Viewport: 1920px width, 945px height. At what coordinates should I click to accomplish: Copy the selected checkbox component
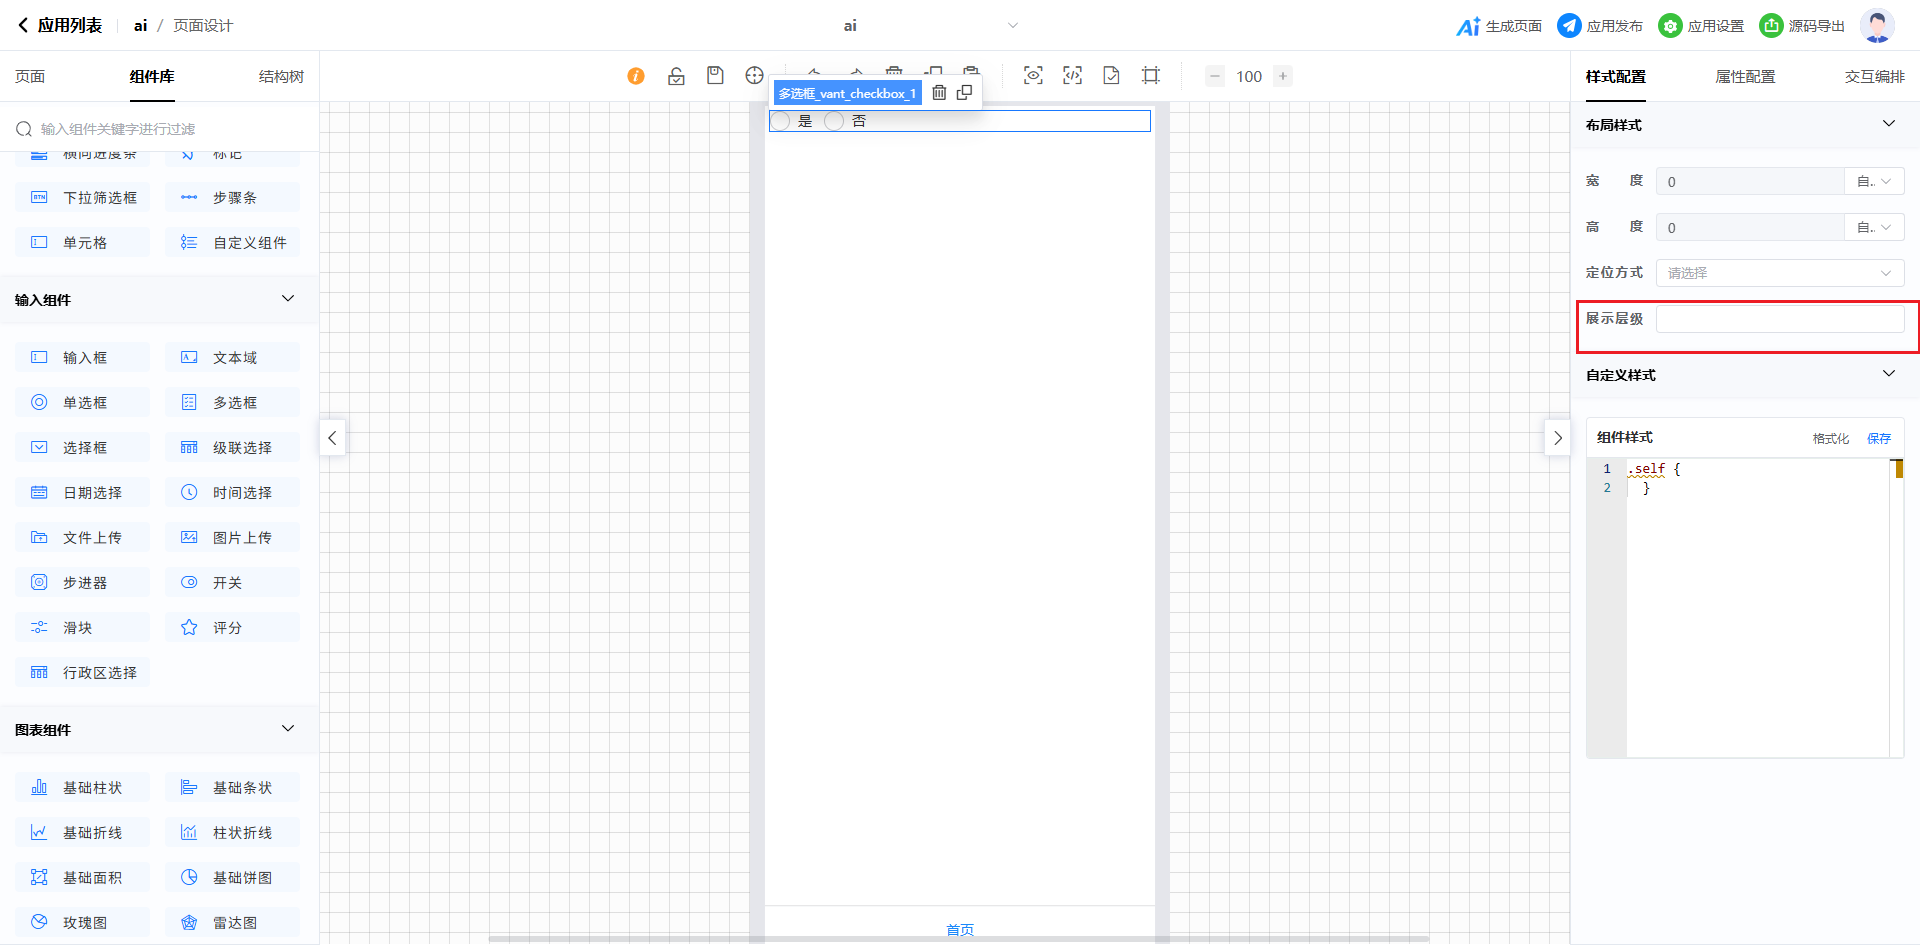click(964, 93)
